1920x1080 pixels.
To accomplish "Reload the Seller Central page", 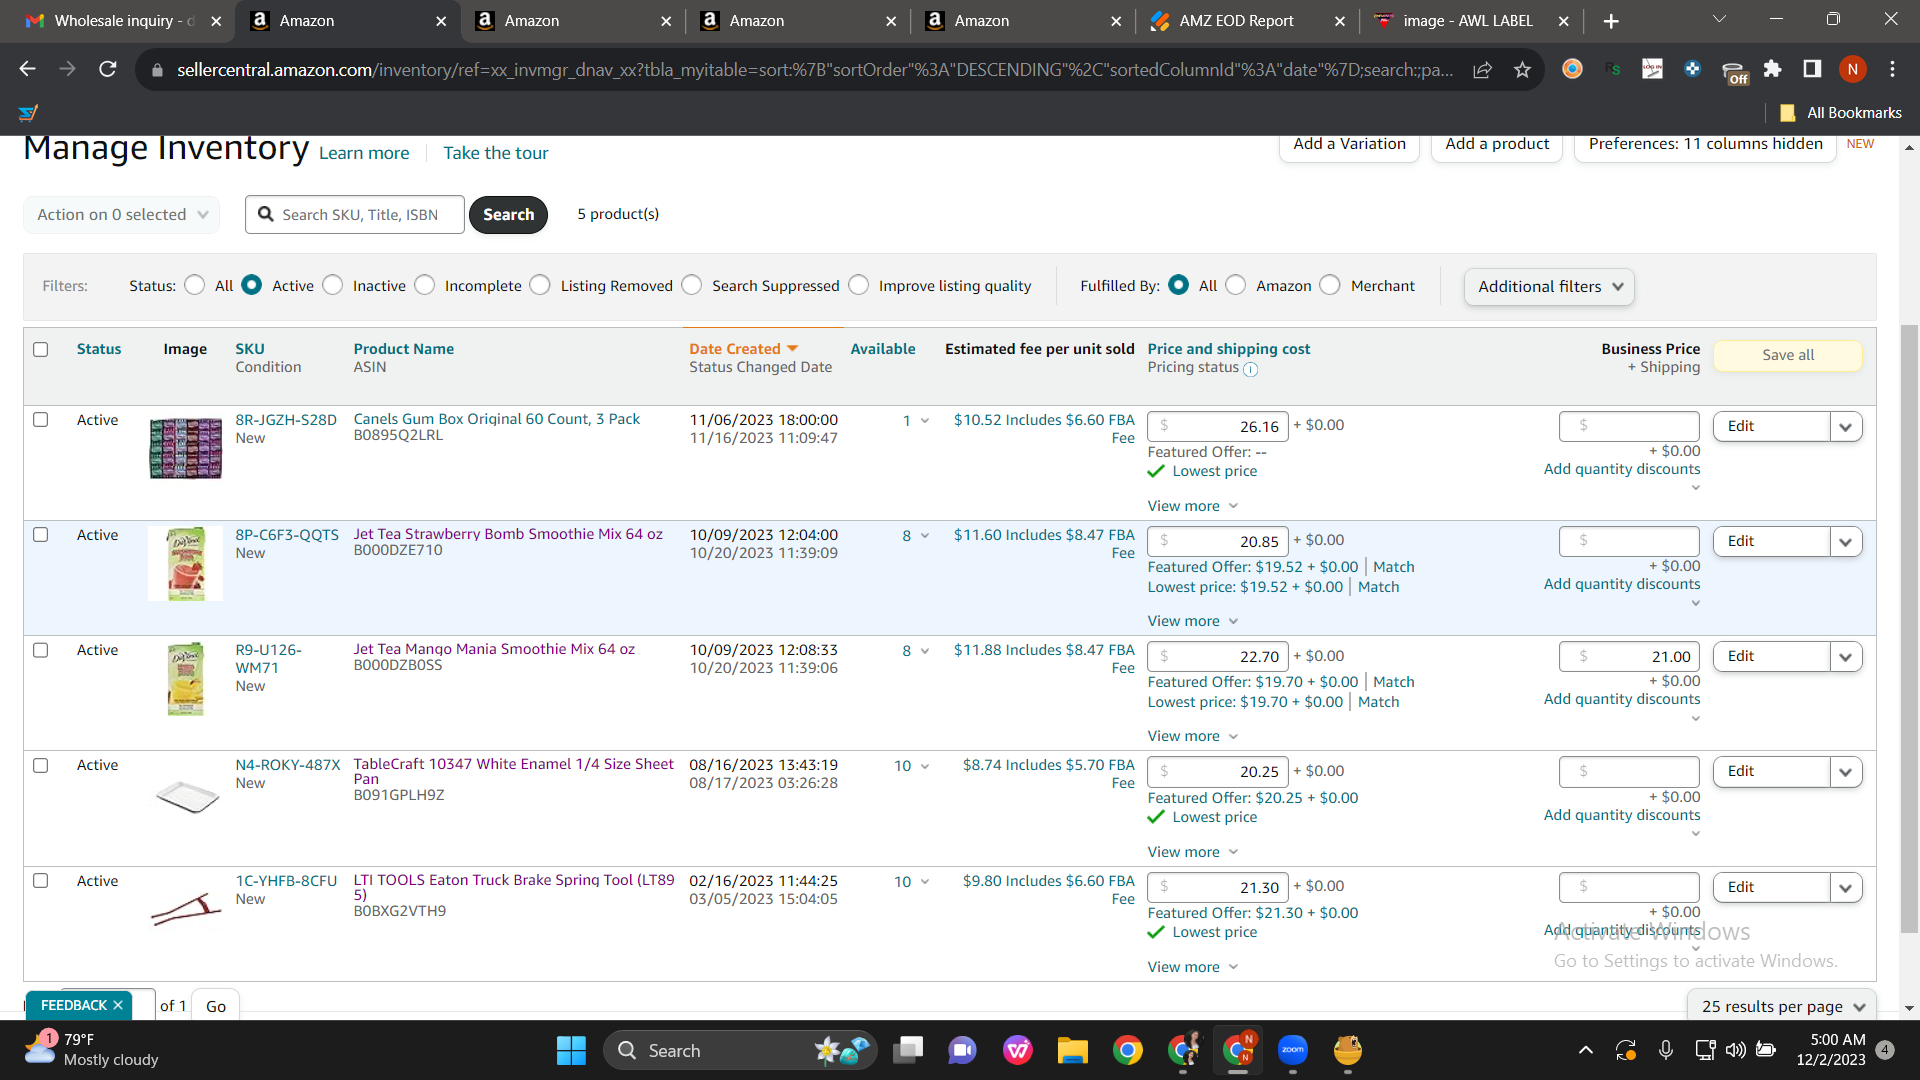I will click(x=108, y=69).
